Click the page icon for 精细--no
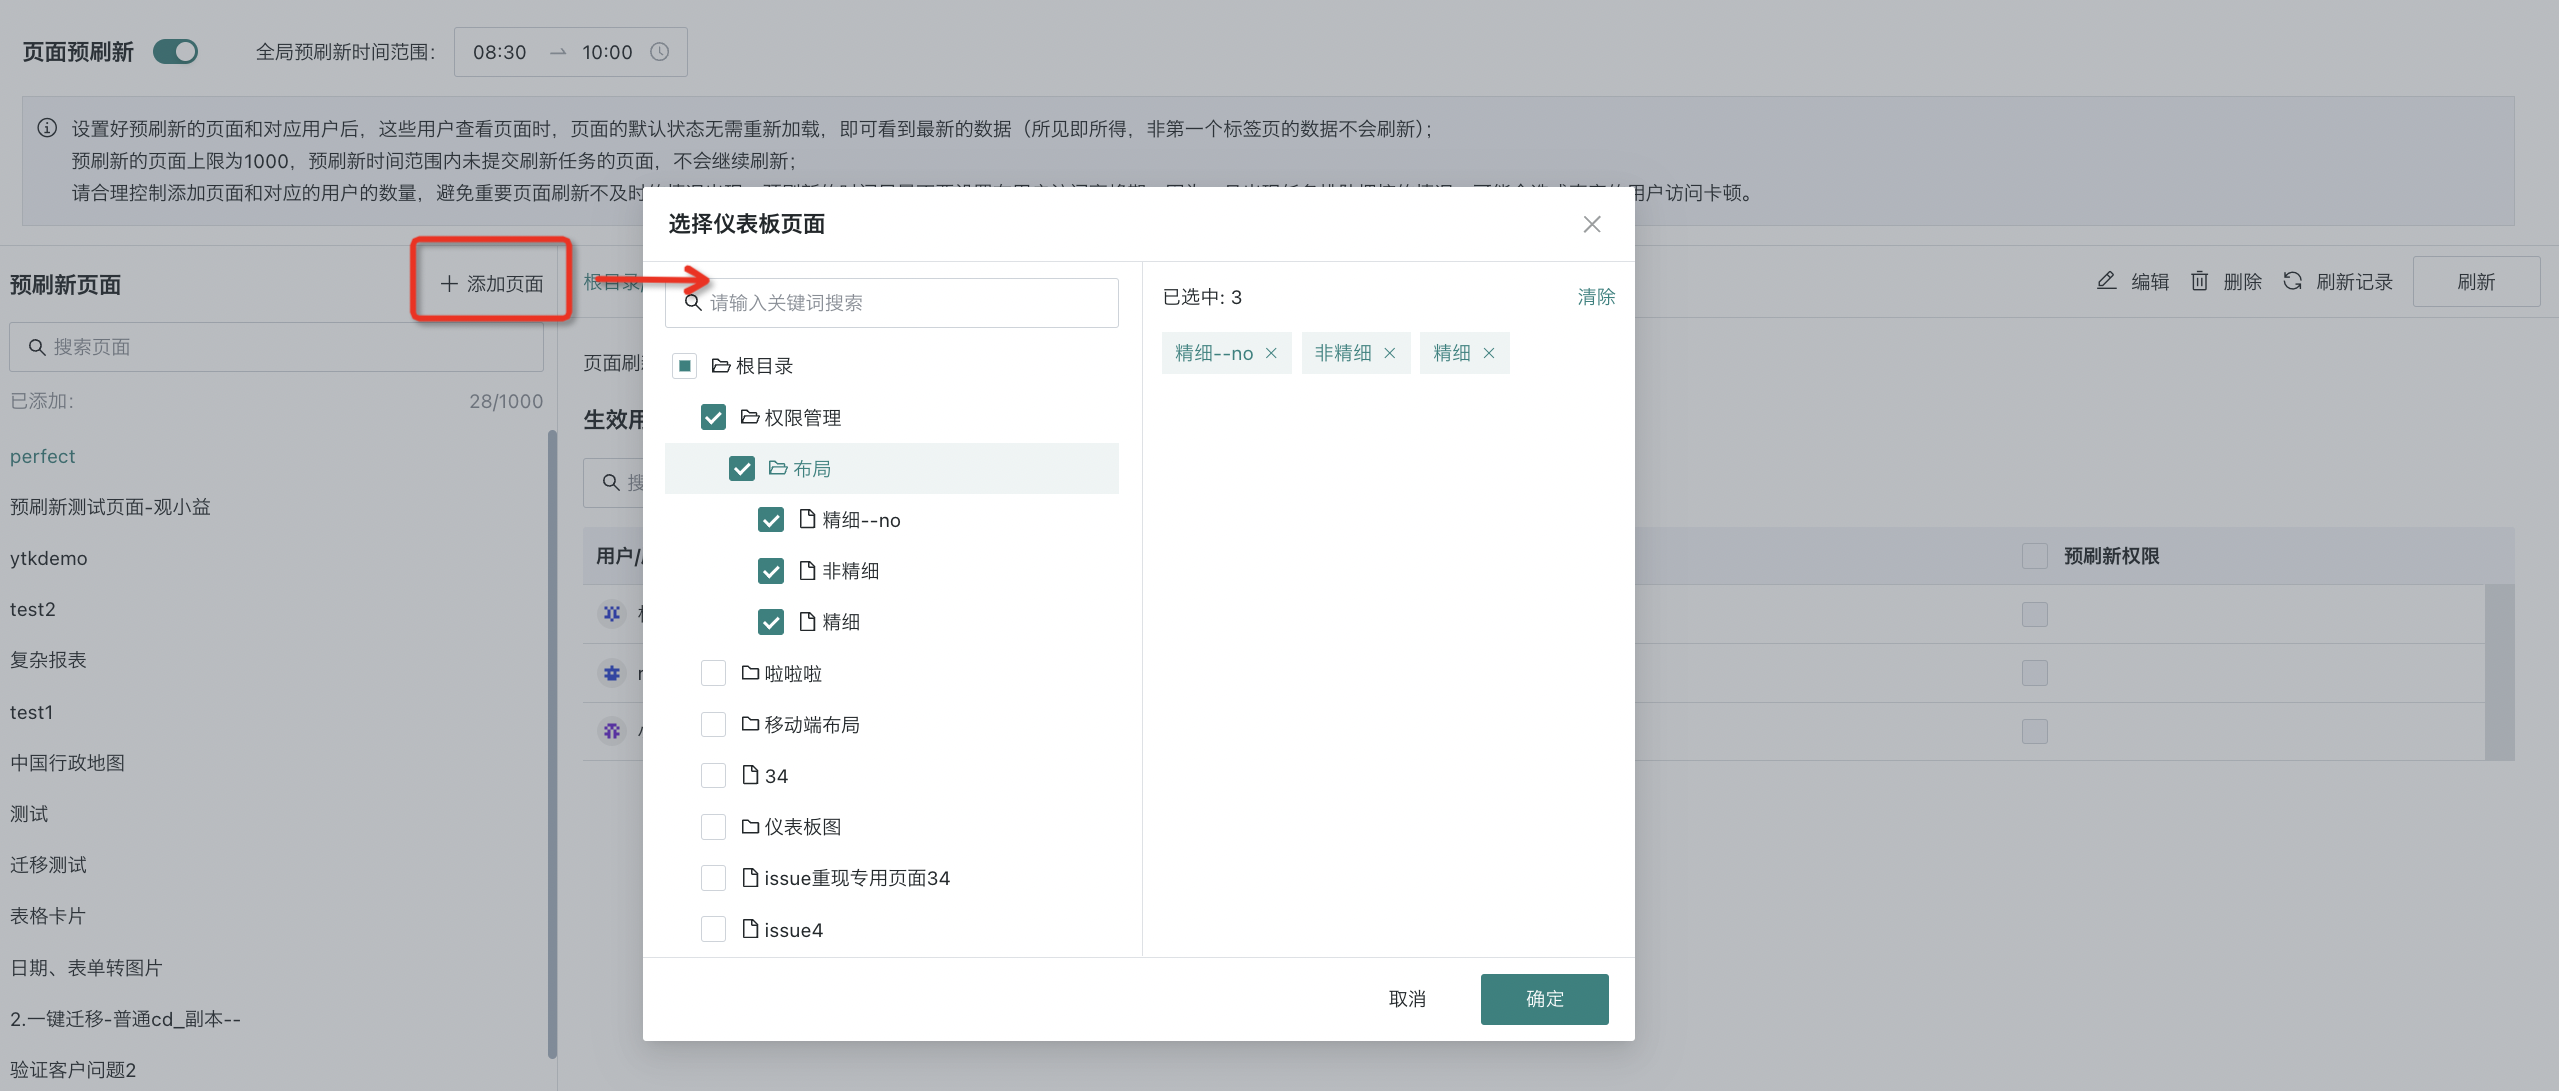2559x1091 pixels. tap(807, 519)
